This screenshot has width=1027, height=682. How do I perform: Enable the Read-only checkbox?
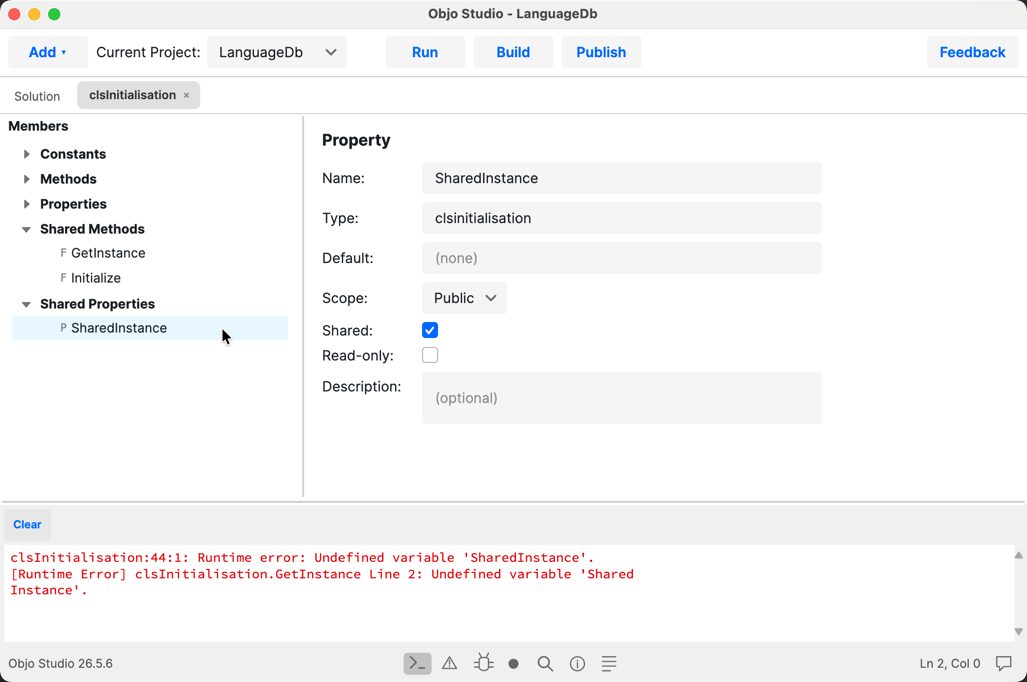click(430, 355)
